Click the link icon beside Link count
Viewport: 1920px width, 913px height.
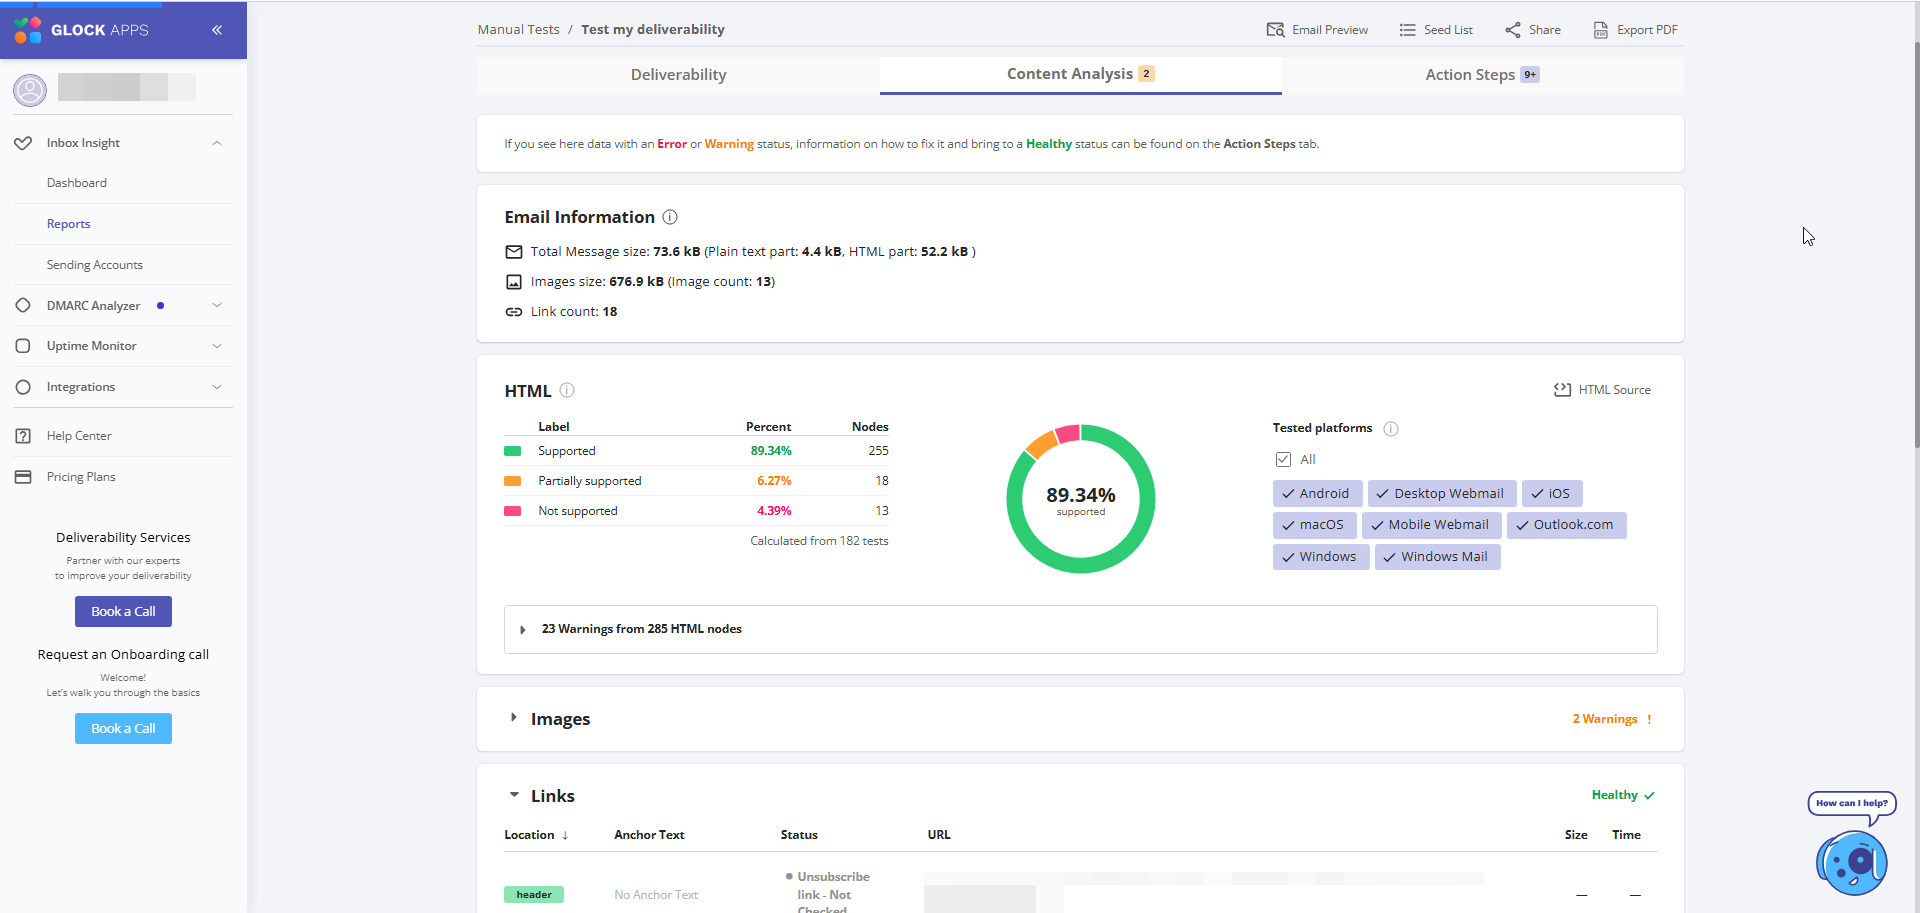tap(514, 312)
